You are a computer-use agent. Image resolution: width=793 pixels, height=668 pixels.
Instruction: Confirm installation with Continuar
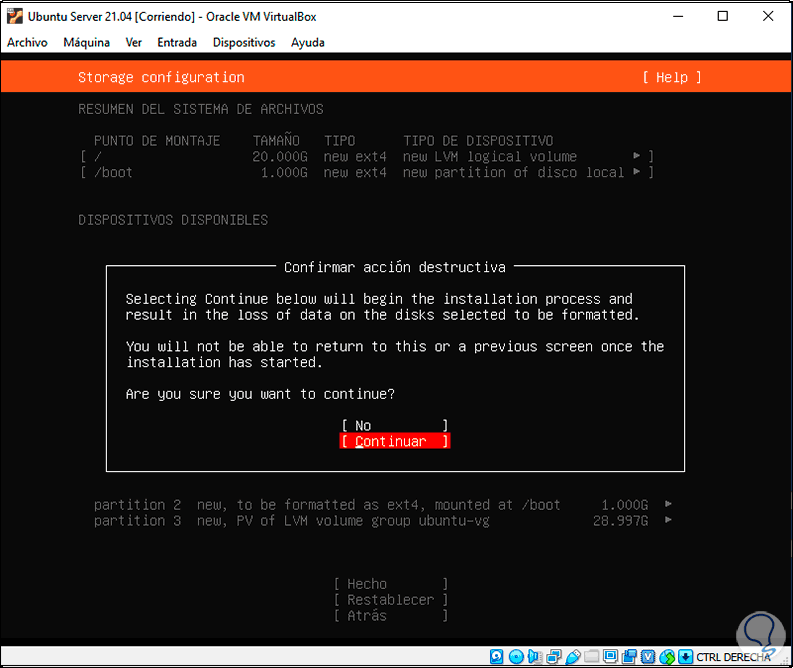point(394,441)
